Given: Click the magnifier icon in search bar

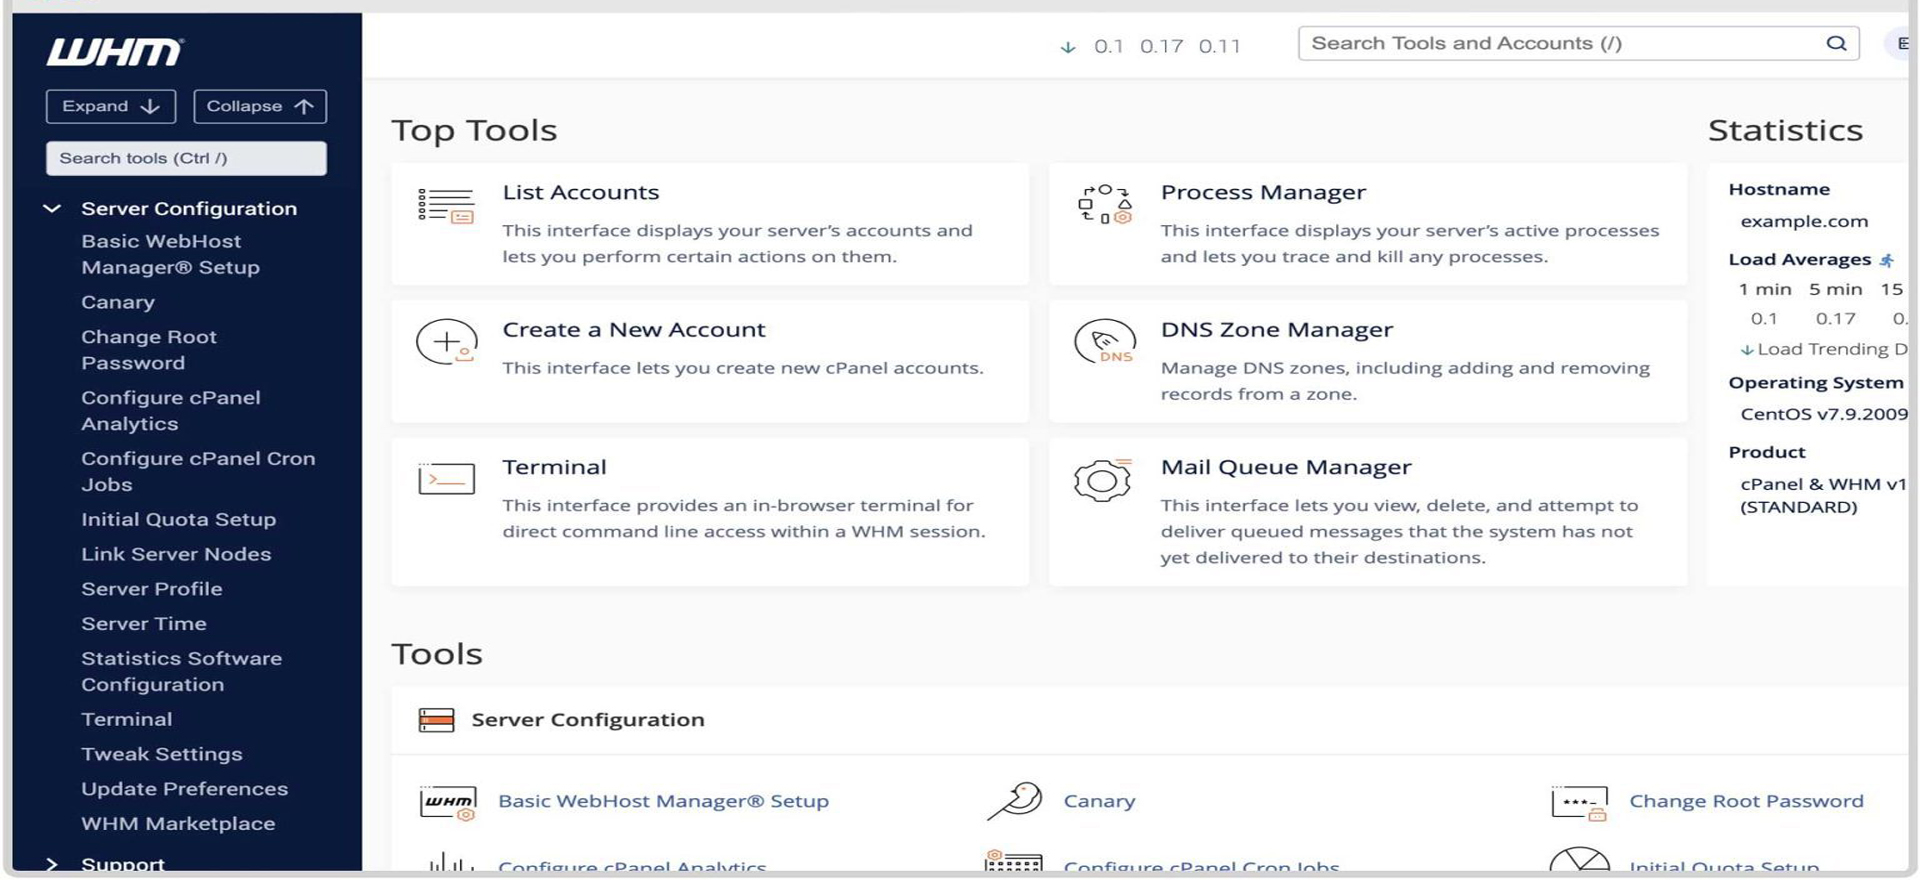Looking at the screenshot, I should coord(1836,43).
